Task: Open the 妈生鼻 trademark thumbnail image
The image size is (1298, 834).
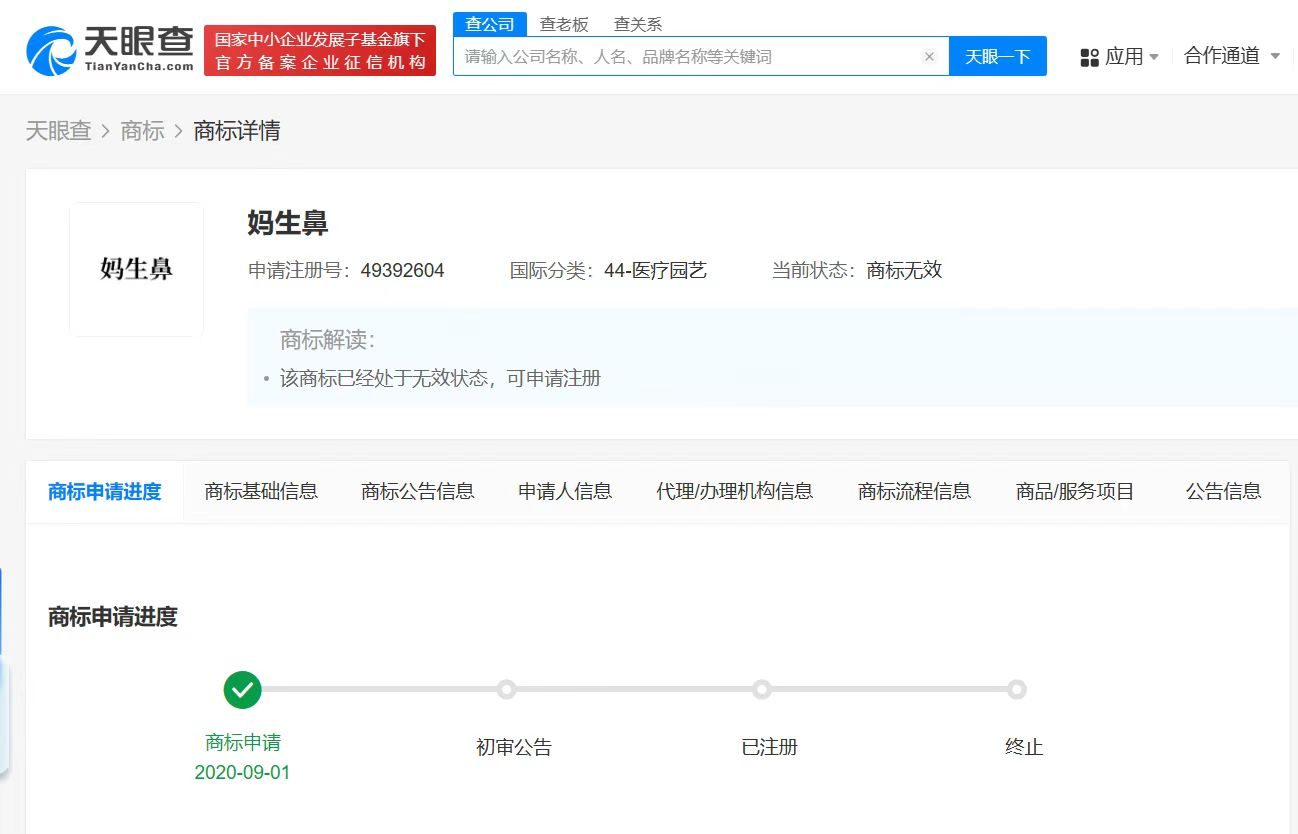Action: [x=135, y=269]
